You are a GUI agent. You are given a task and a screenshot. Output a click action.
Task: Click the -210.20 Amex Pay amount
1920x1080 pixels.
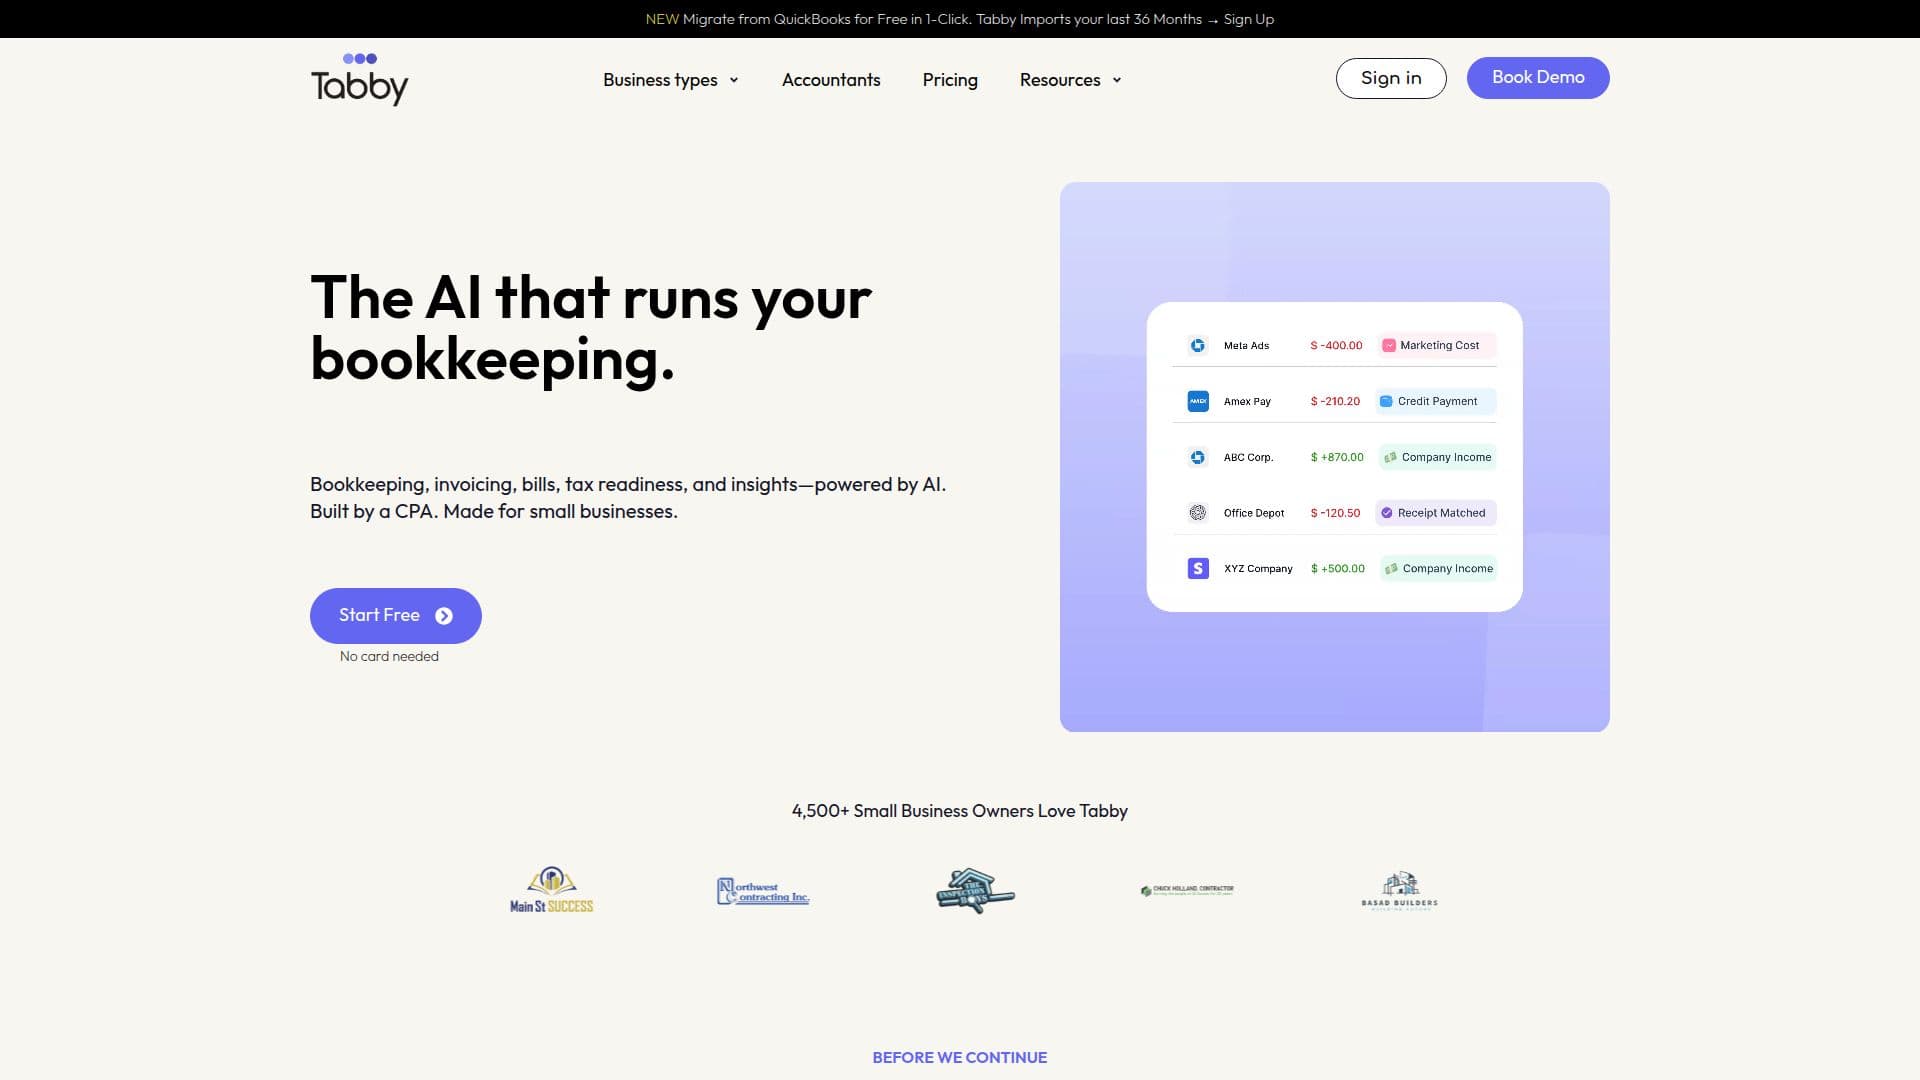click(x=1335, y=401)
